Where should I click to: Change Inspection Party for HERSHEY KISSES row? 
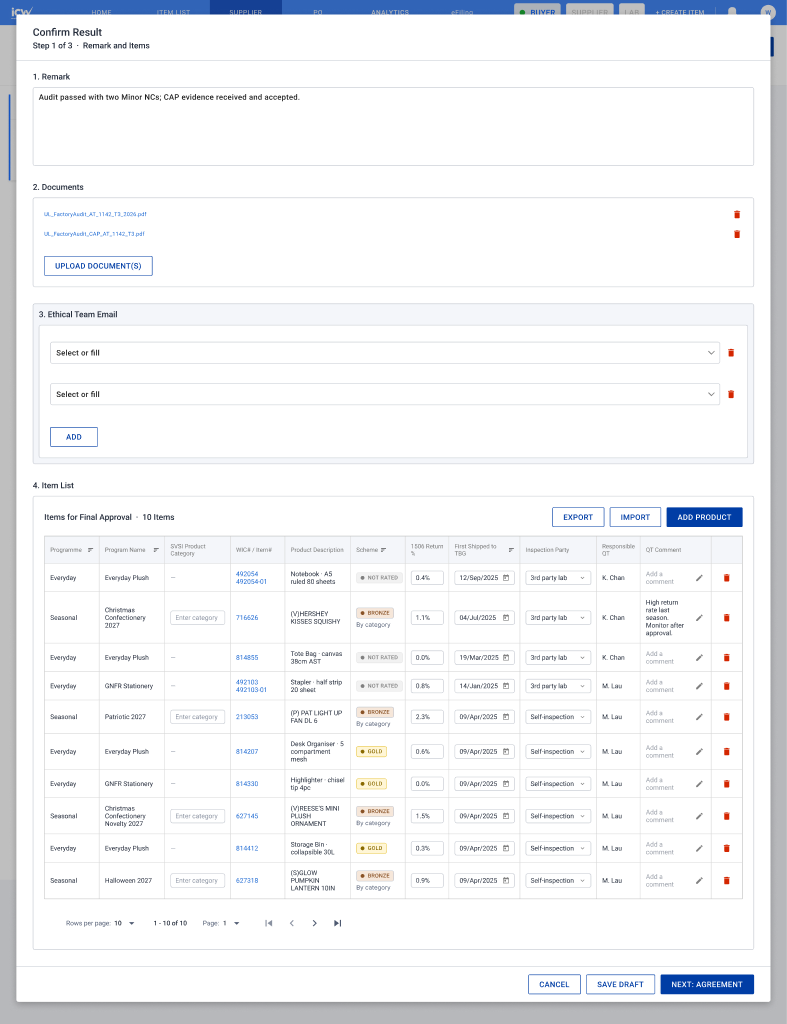click(558, 618)
